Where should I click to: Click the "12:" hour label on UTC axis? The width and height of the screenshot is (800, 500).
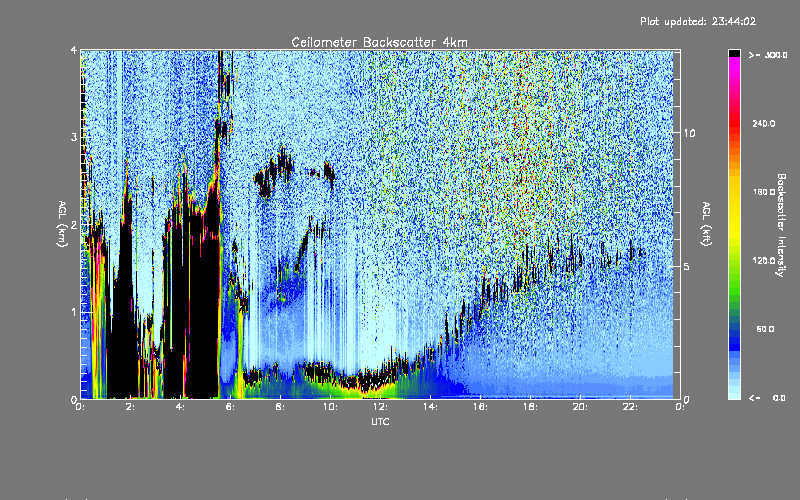click(380, 407)
